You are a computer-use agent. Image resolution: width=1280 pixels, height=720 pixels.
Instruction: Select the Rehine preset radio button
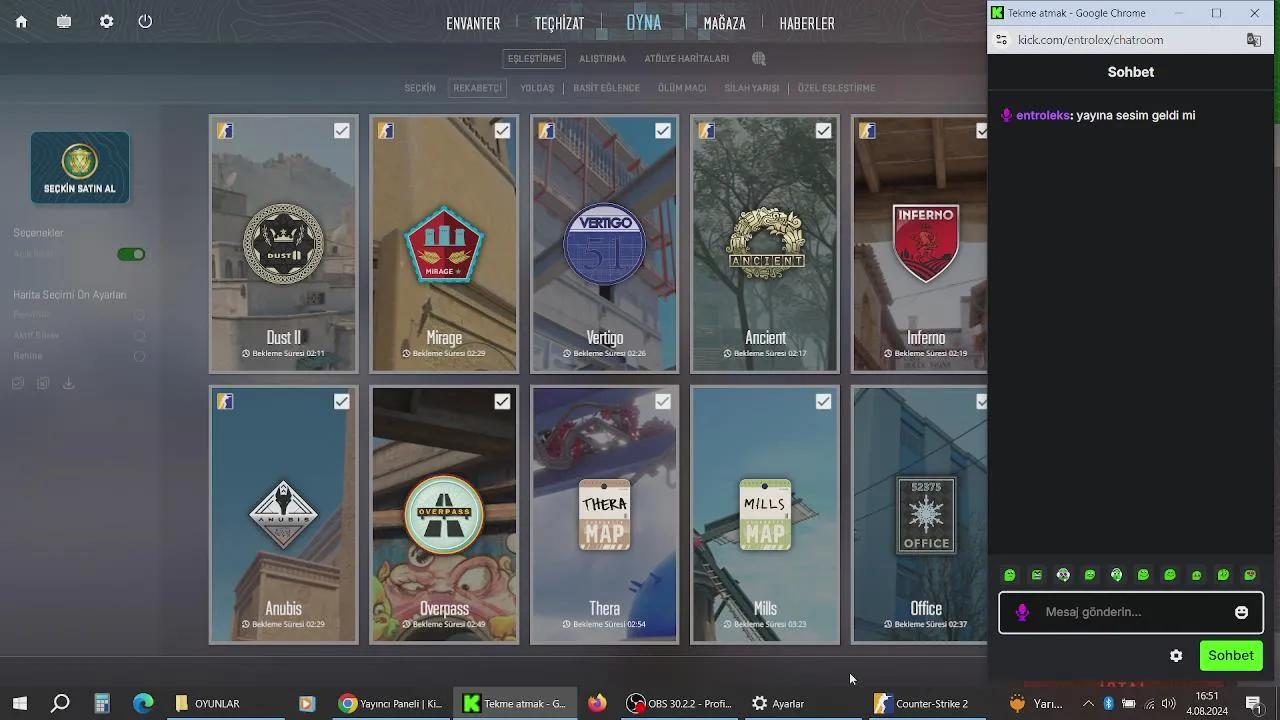(139, 356)
